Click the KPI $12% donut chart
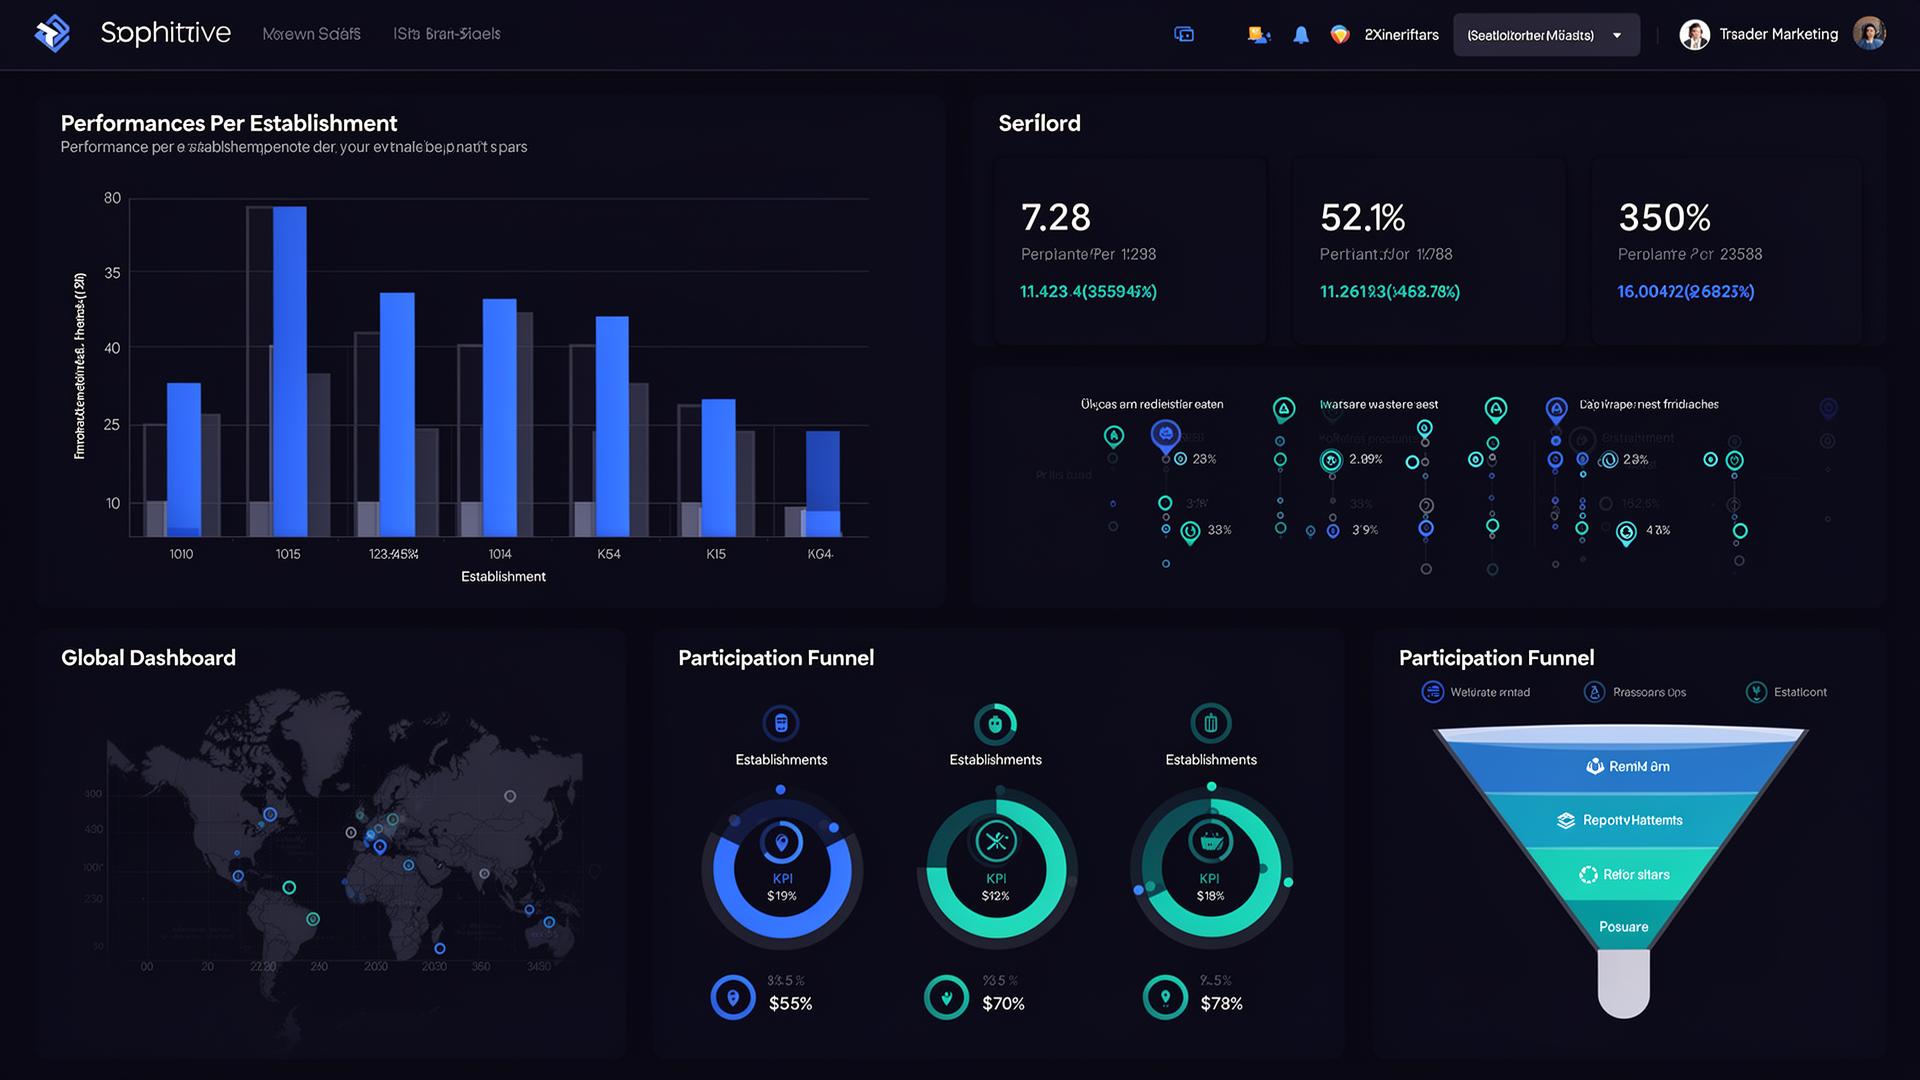 pos(996,870)
